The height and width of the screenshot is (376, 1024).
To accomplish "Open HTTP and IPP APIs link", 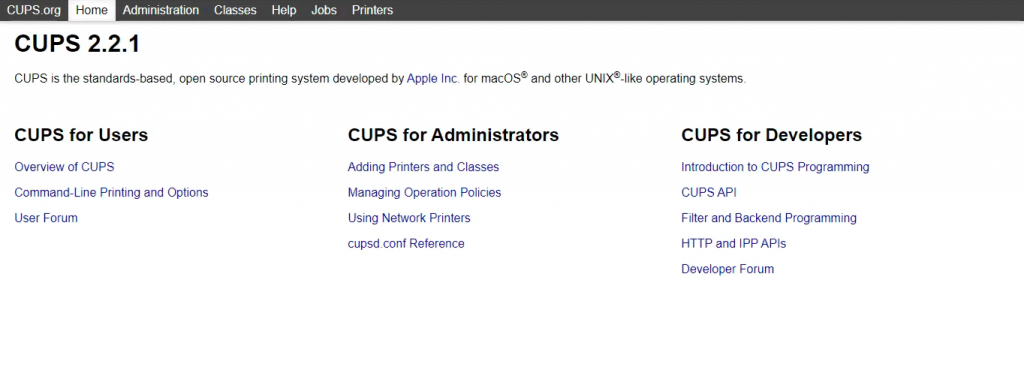I will click(733, 243).
